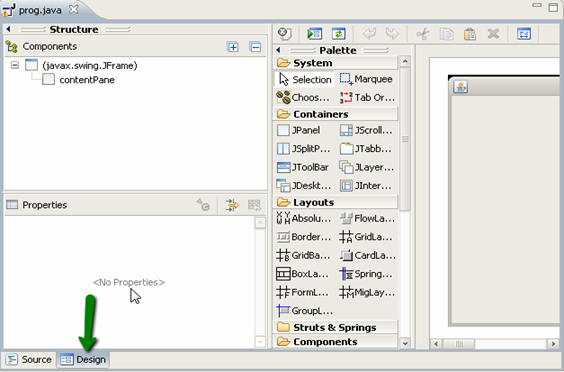The height and width of the screenshot is (372, 564).
Task: Select the JPanel container icon
Action: coord(283,130)
